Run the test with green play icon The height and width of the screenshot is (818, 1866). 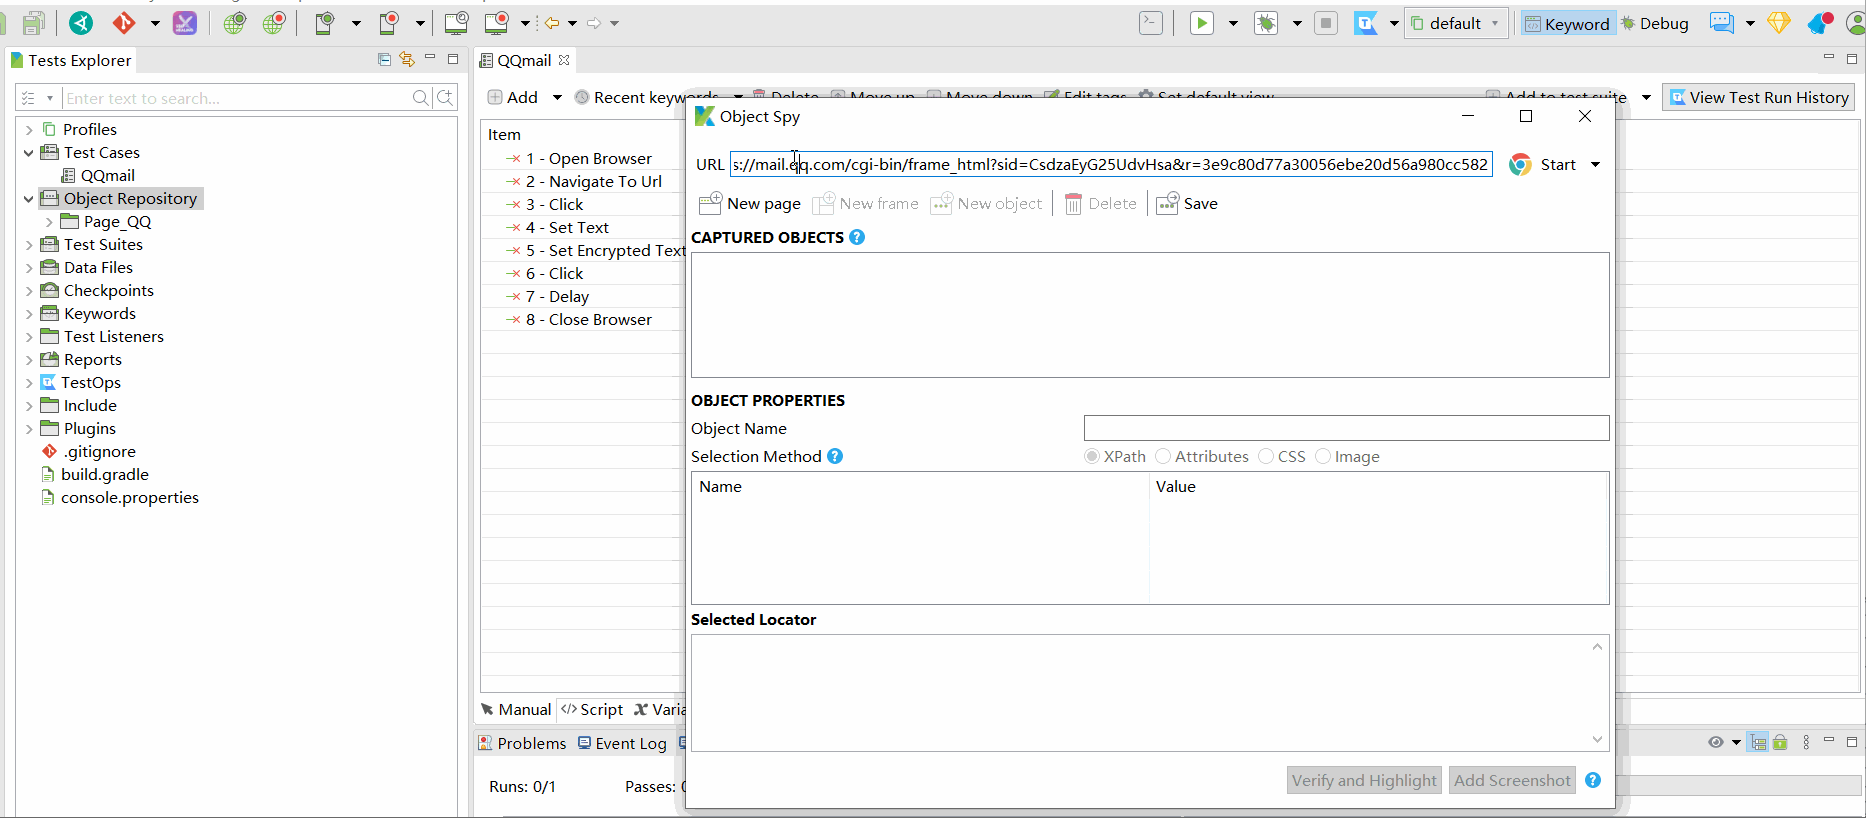pyautogui.click(x=1202, y=23)
